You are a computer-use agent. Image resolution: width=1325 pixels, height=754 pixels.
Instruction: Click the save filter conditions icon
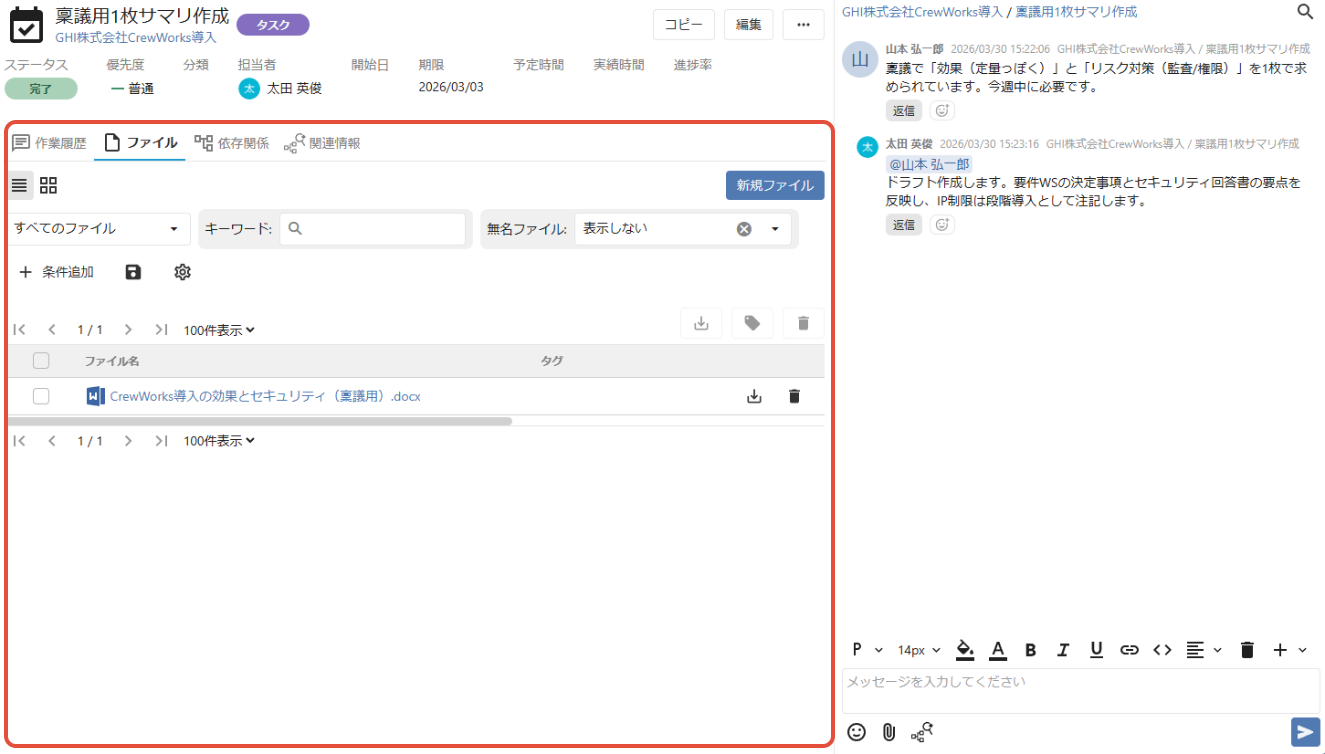tap(133, 272)
